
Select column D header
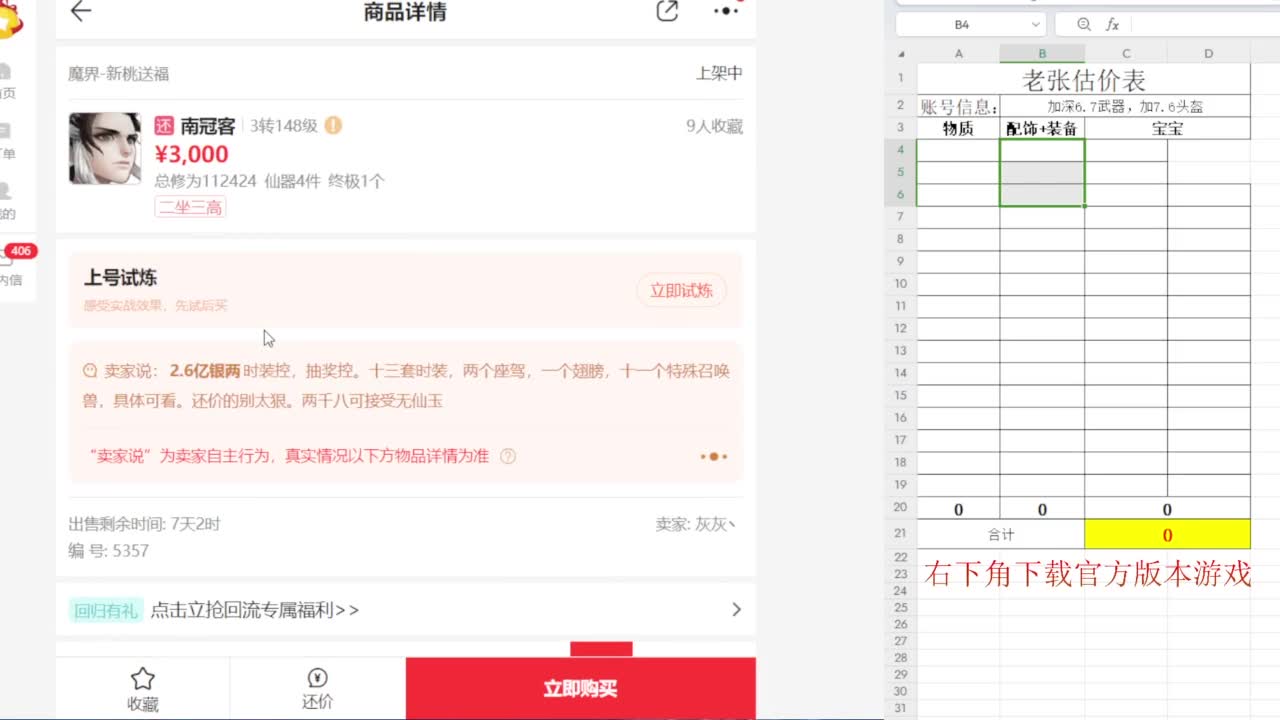(1209, 54)
